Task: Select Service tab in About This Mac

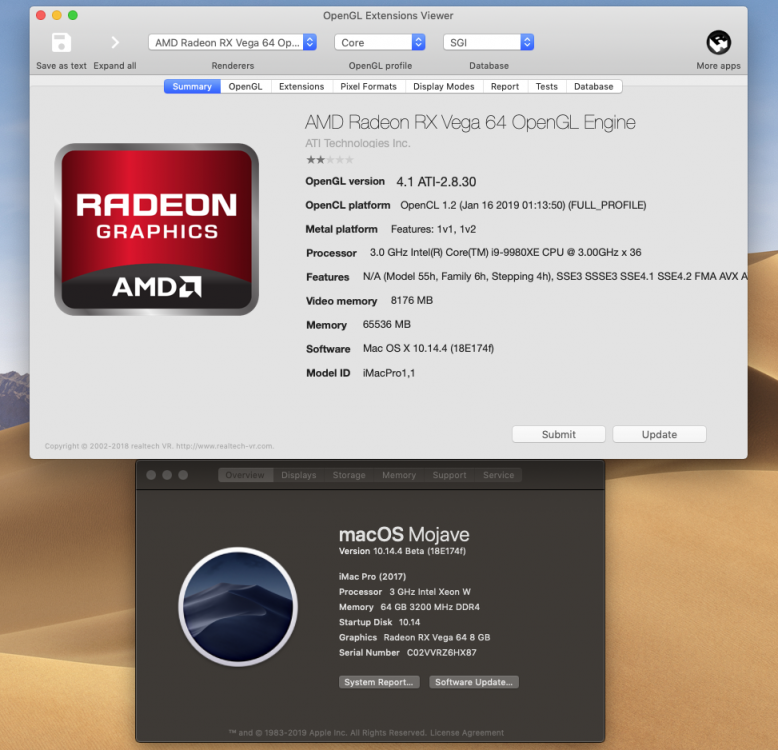Action: tap(499, 475)
